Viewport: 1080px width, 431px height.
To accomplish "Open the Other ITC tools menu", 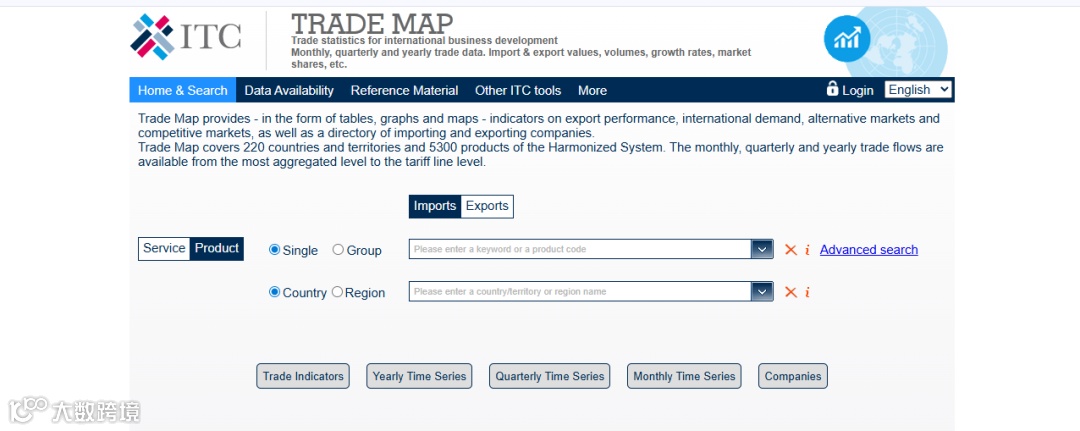I will click(518, 90).
